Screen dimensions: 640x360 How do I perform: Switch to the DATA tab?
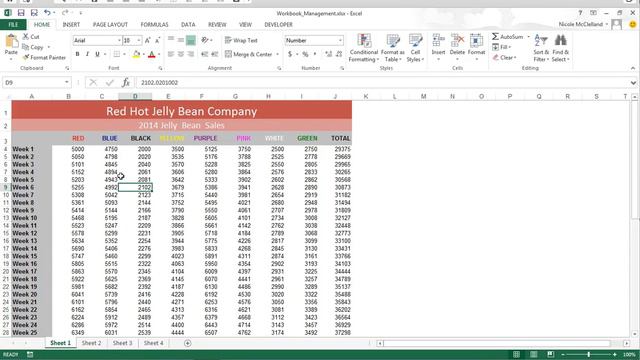(188, 24)
